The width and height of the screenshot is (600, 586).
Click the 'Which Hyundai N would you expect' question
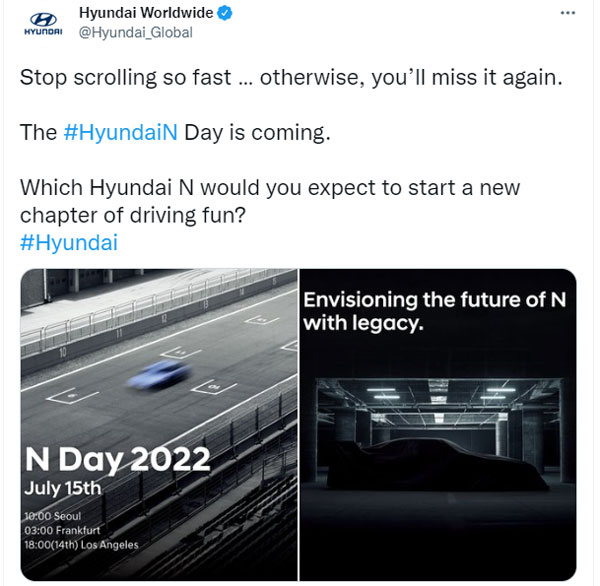(x=270, y=189)
